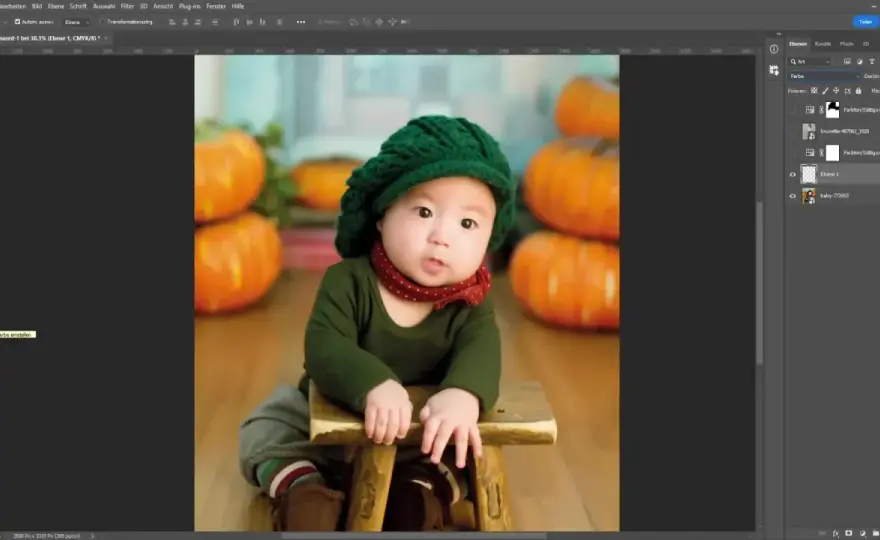Click the adjustment layer filter icon
Screen dimensions: 880x540
(x=860, y=62)
